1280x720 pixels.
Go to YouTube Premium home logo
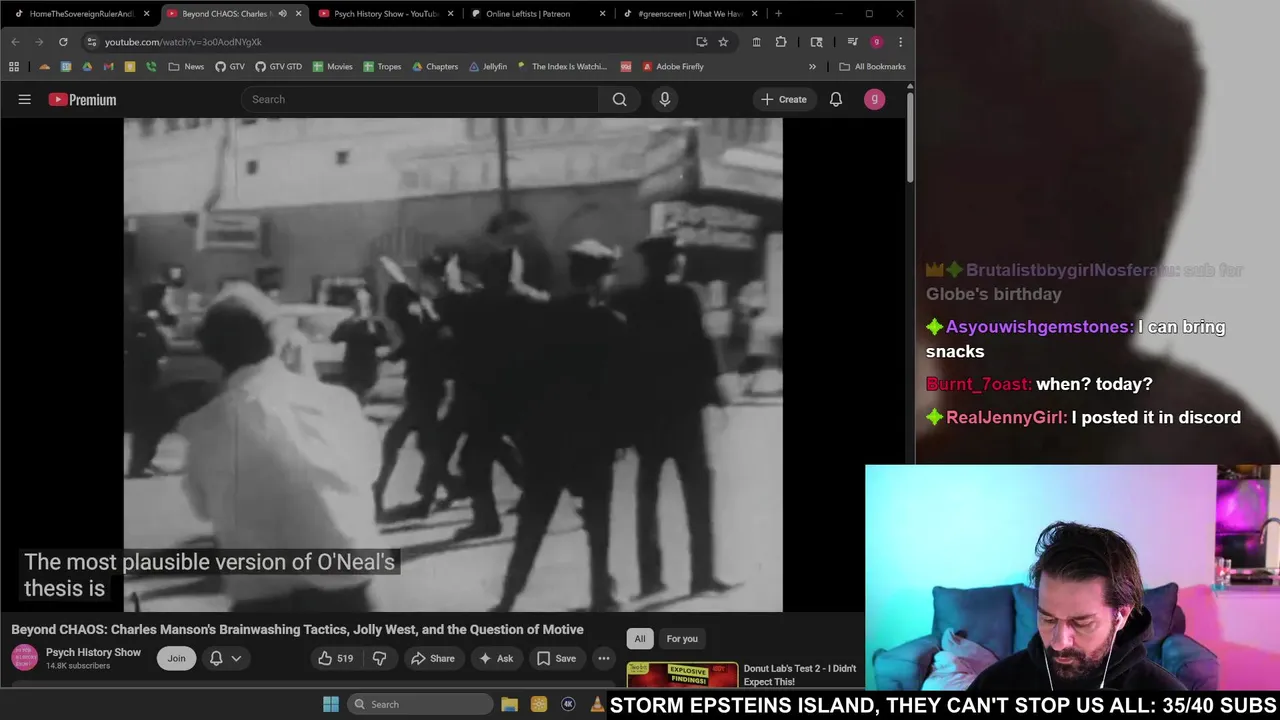82,99
